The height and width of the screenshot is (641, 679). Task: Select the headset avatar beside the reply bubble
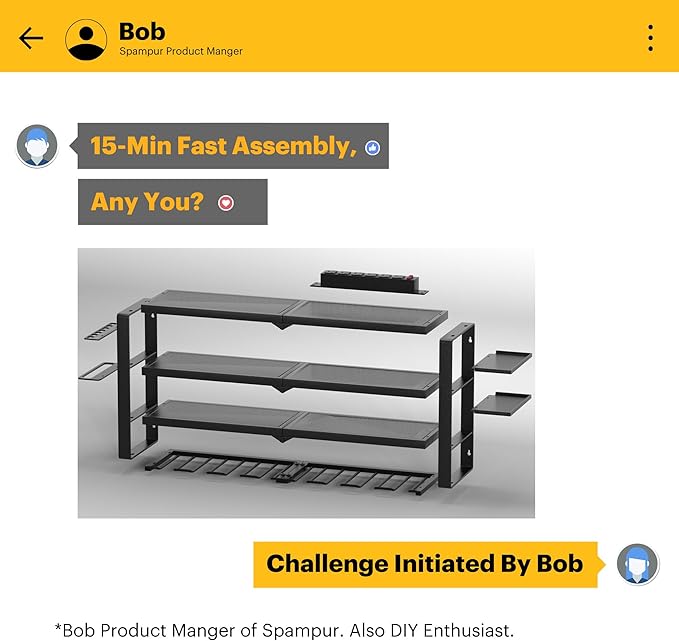click(x=637, y=564)
